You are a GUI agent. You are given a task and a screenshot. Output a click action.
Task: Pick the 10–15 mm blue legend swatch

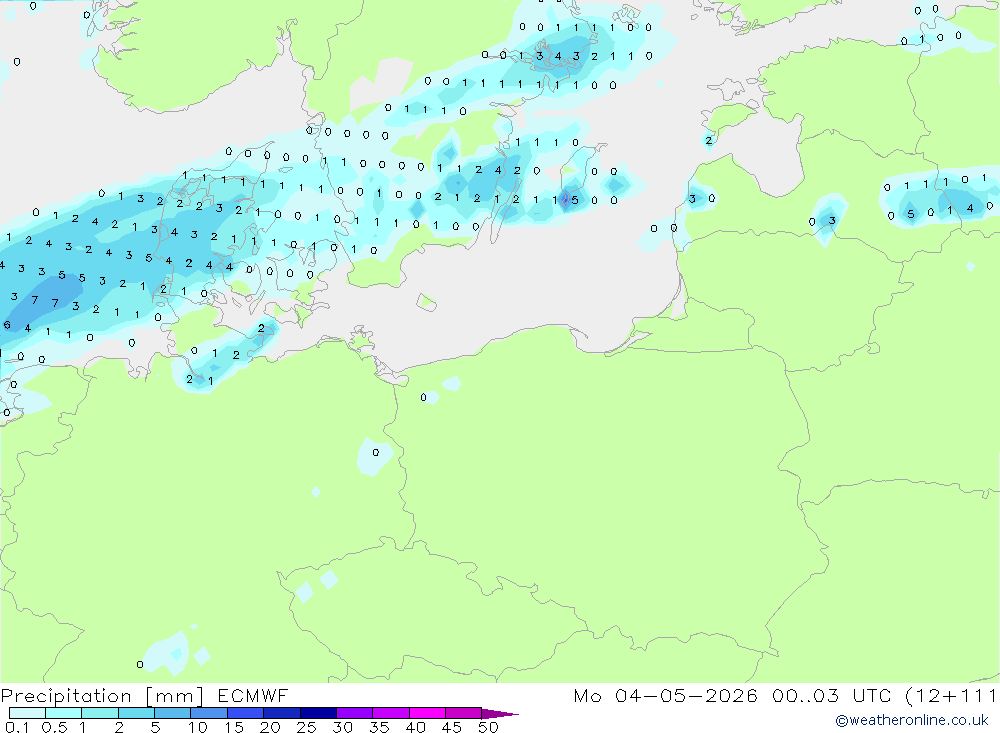pos(209,713)
